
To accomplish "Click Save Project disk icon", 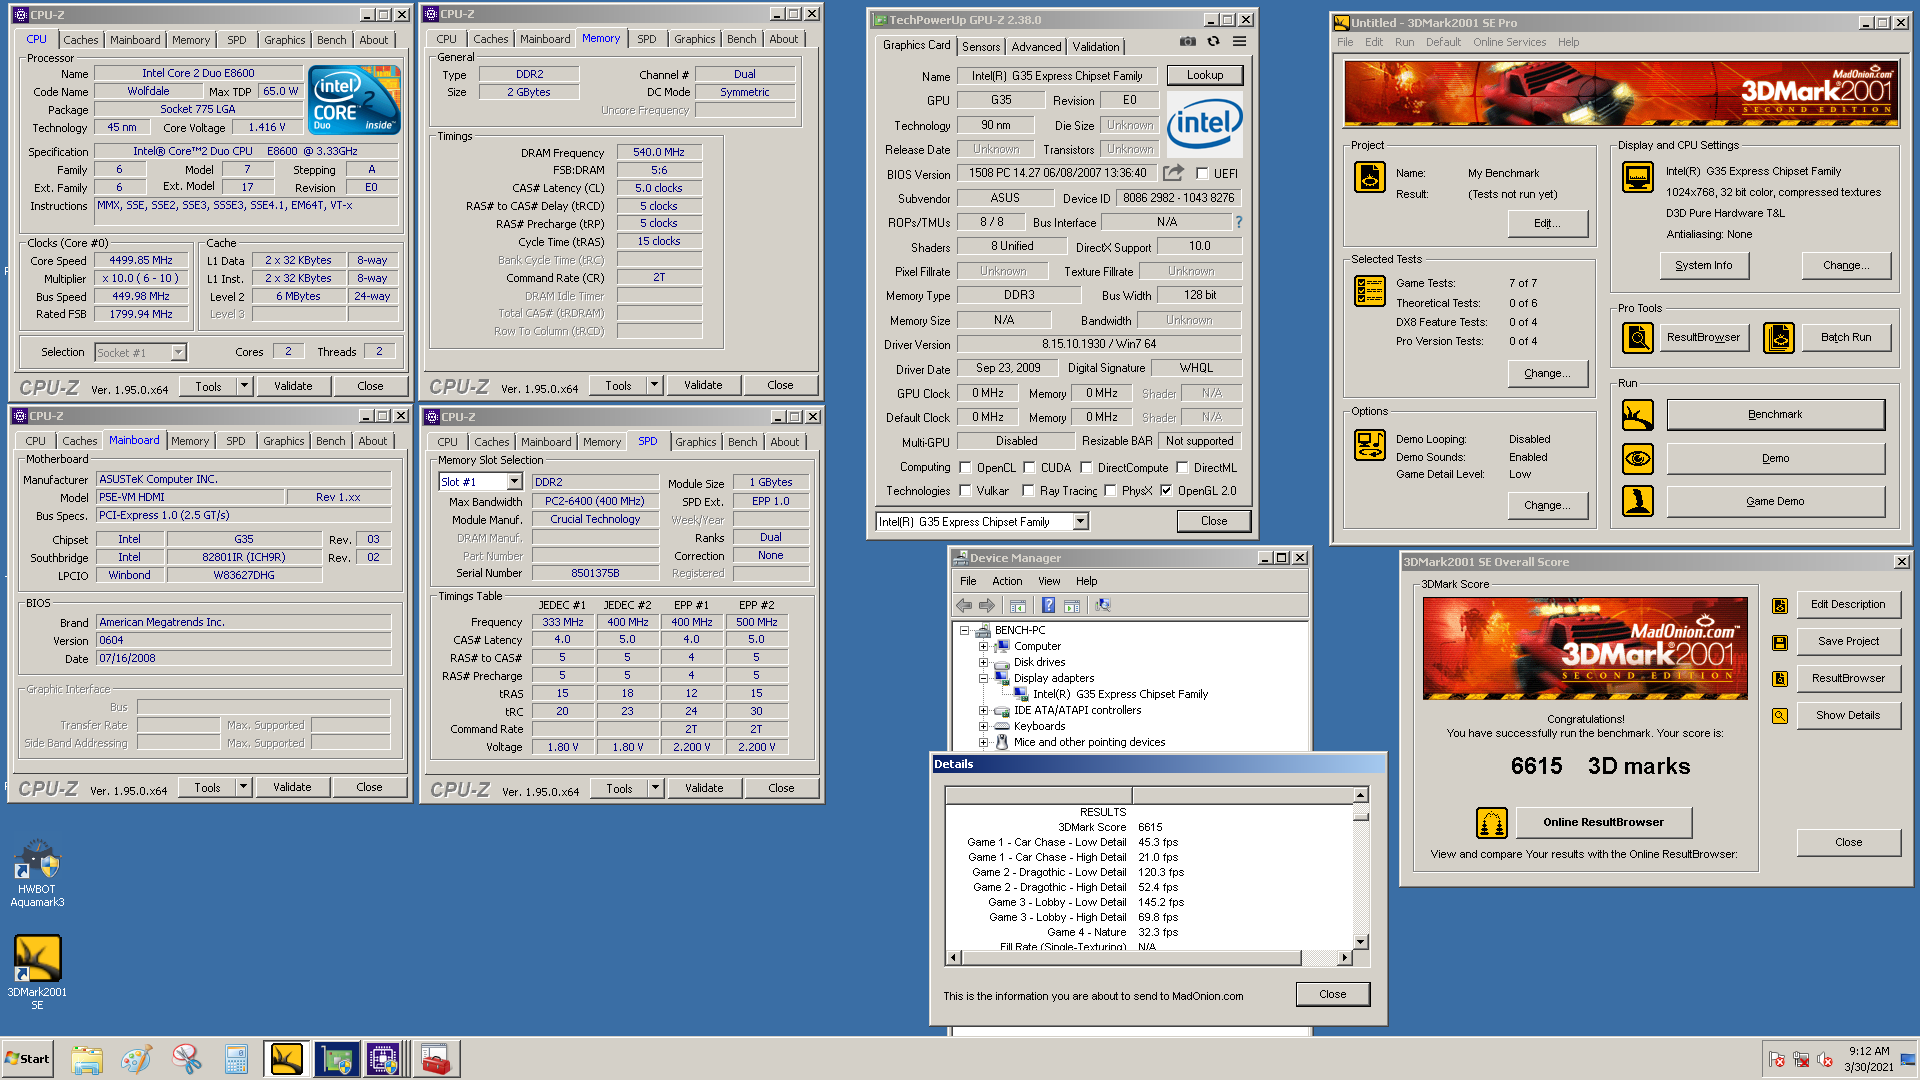I will pyautogui.click(x=1780, y=642).
